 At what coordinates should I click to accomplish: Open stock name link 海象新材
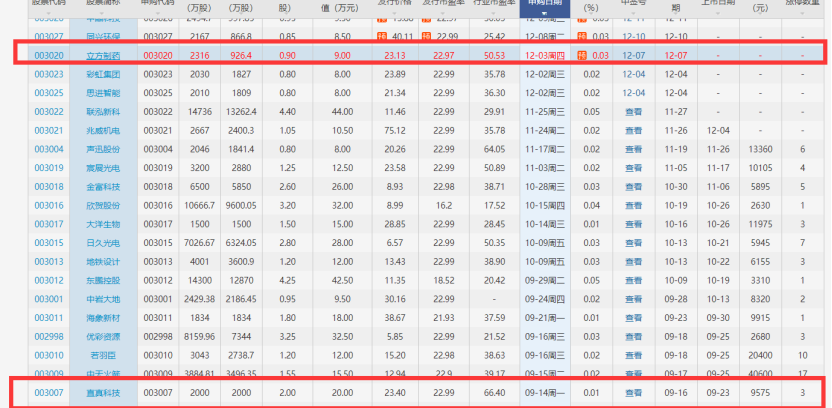103,318
